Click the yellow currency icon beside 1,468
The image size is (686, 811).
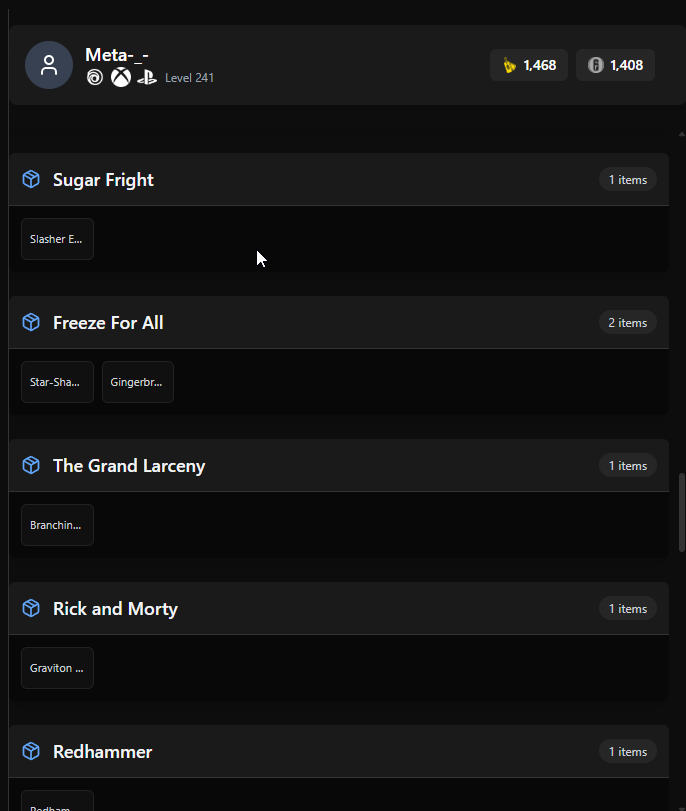click(510, 65)
